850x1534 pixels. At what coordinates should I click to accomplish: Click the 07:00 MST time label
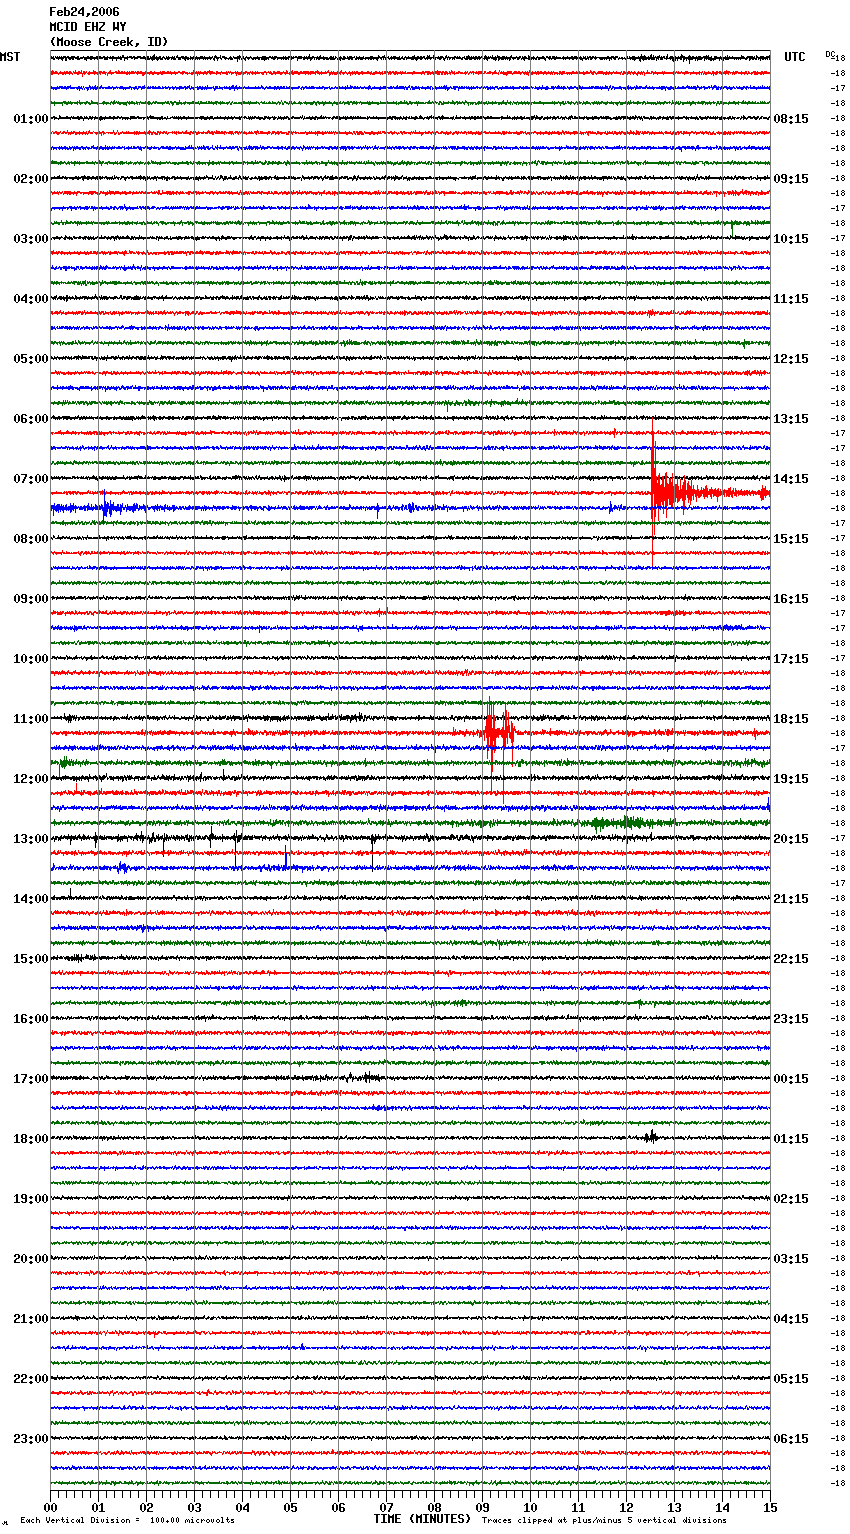[x=31, y=479]
